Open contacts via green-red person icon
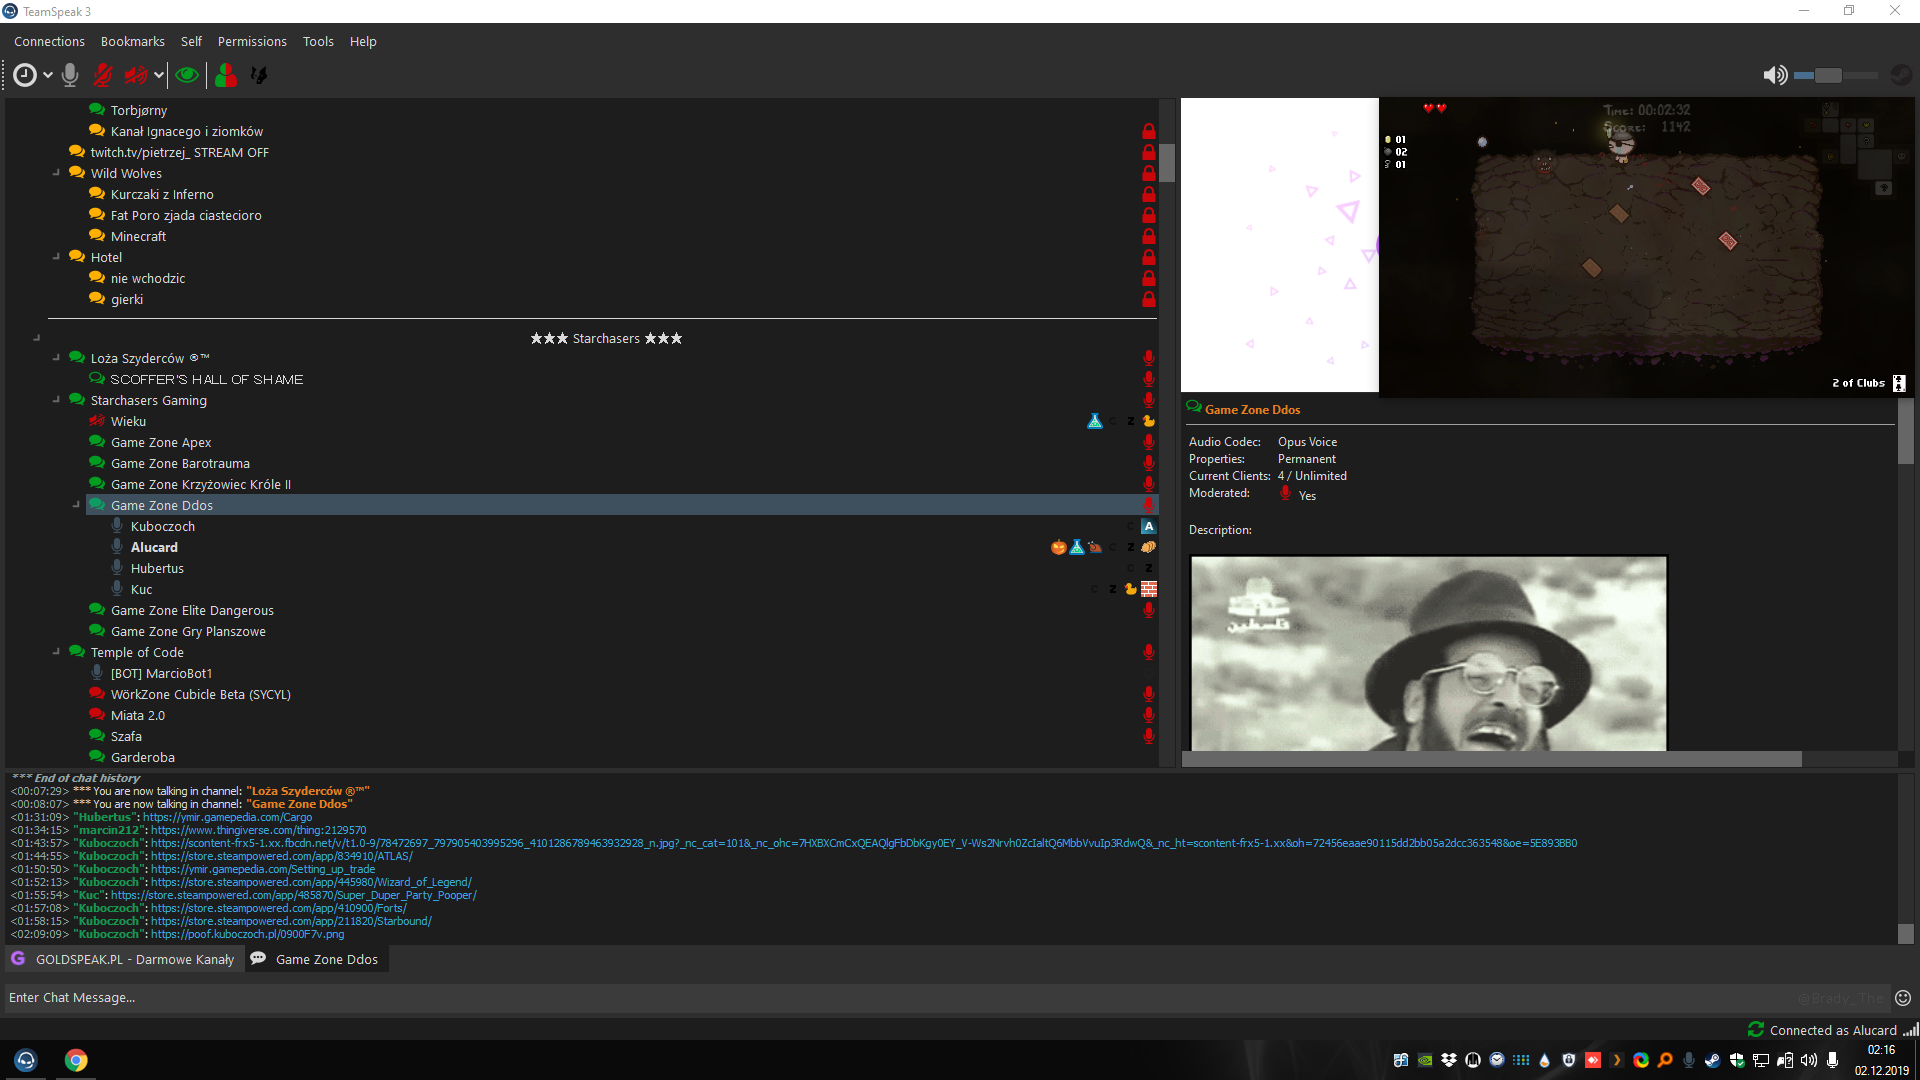This screenshot has height=1080, width=1920. [x=226, y=75]
